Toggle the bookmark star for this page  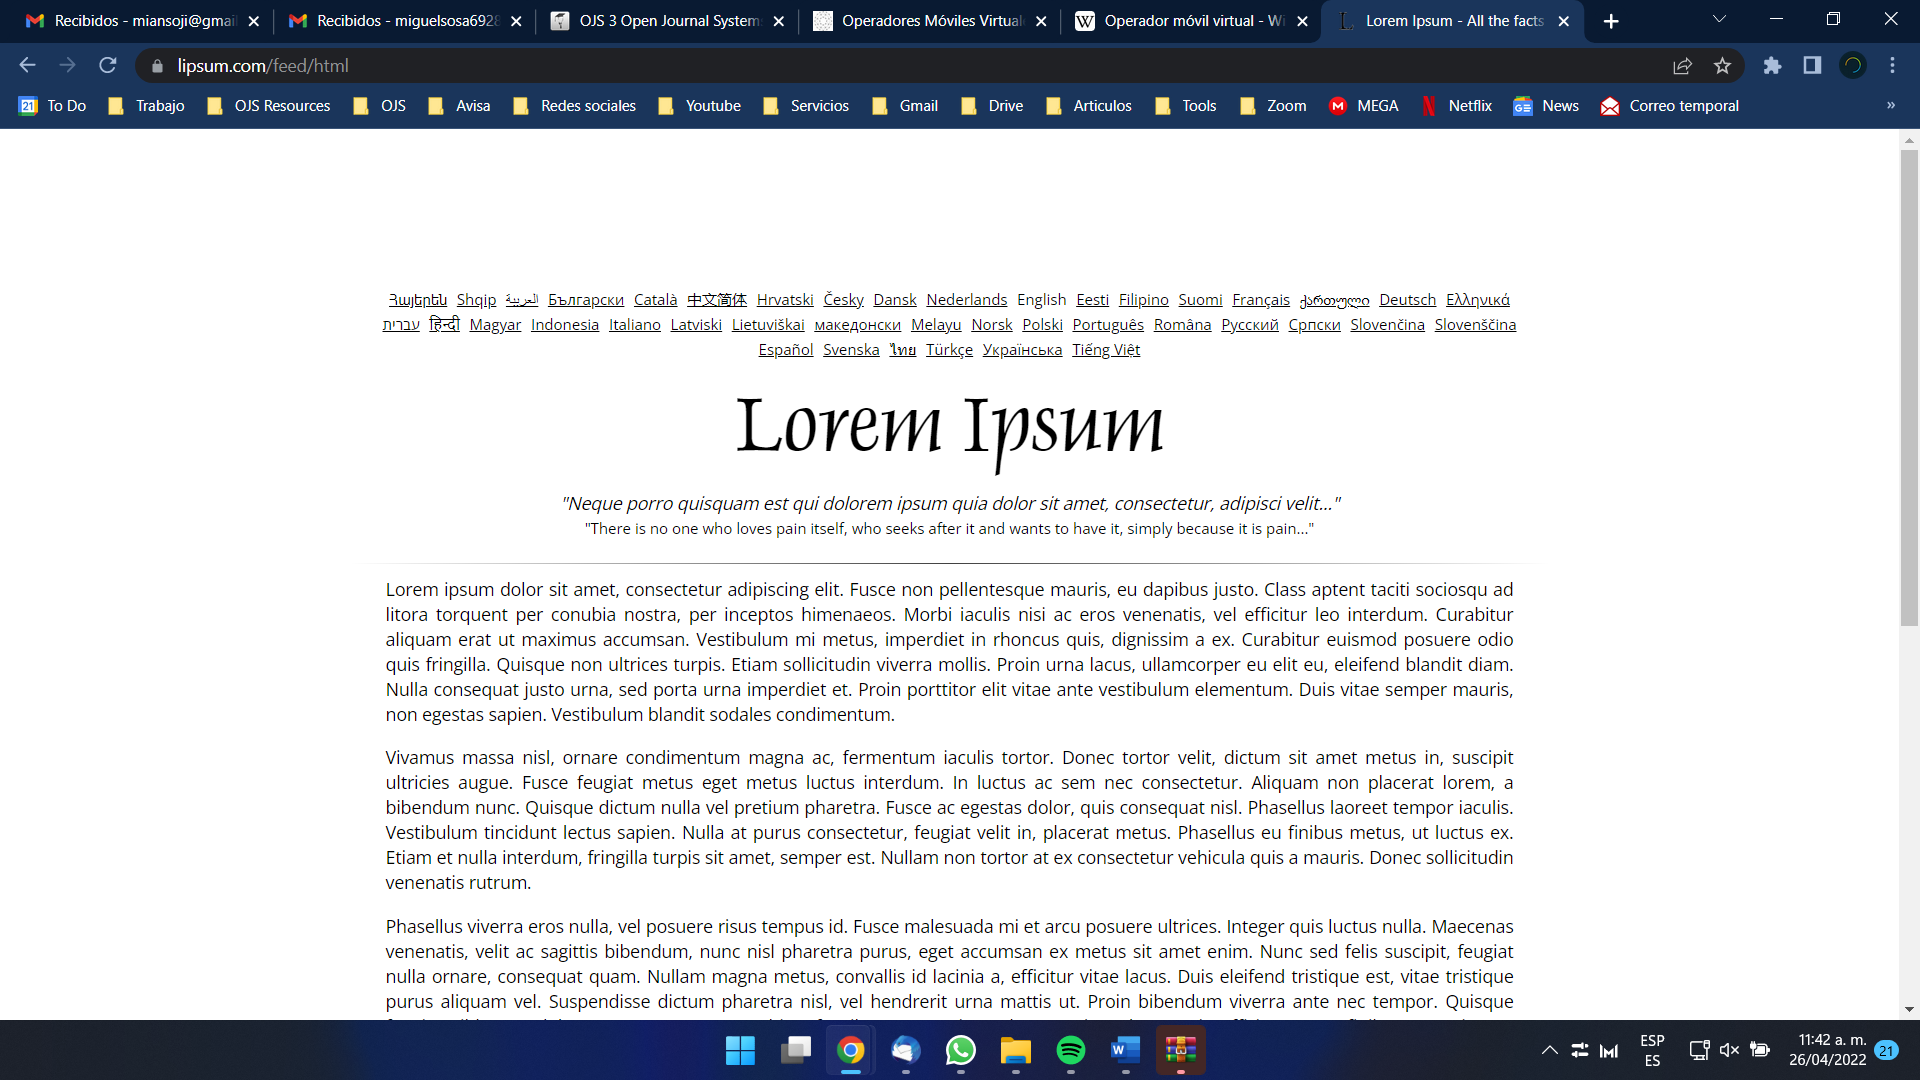pyautogui.click(x=1722, y=65)
